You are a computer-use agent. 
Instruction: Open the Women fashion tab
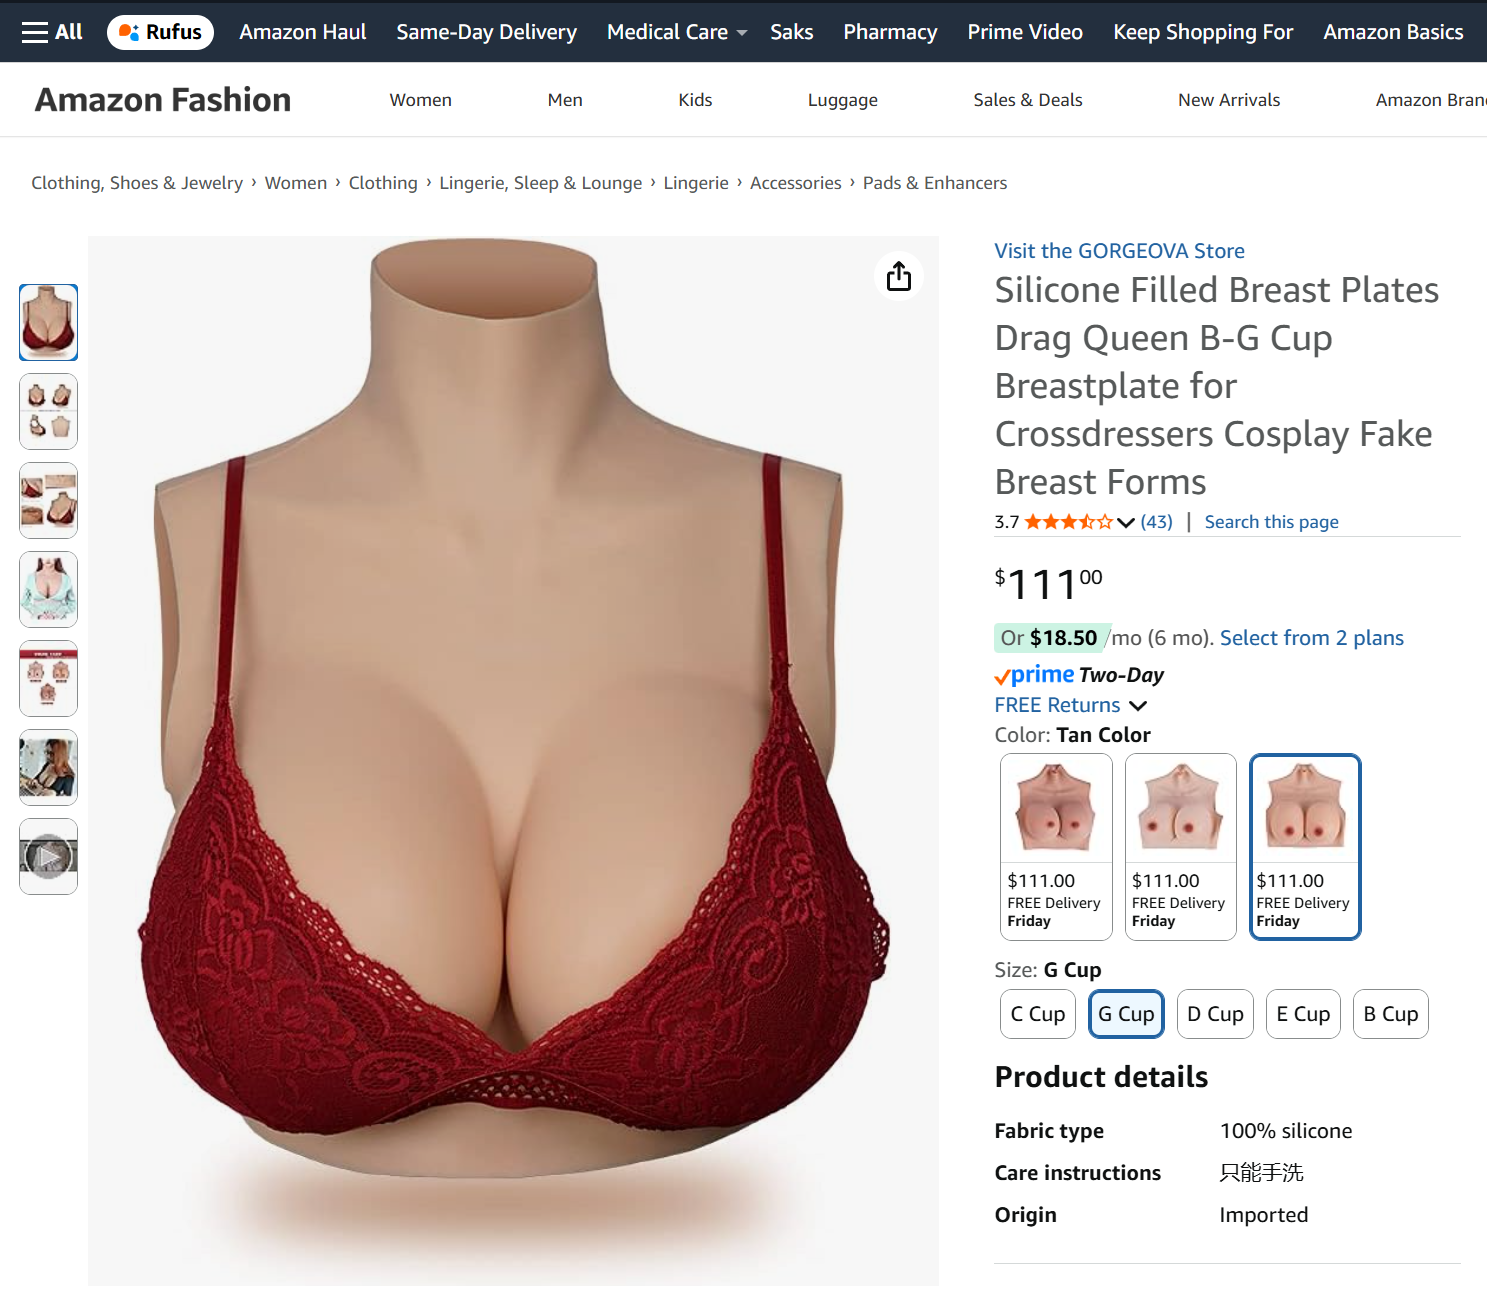tap(421, 100)
